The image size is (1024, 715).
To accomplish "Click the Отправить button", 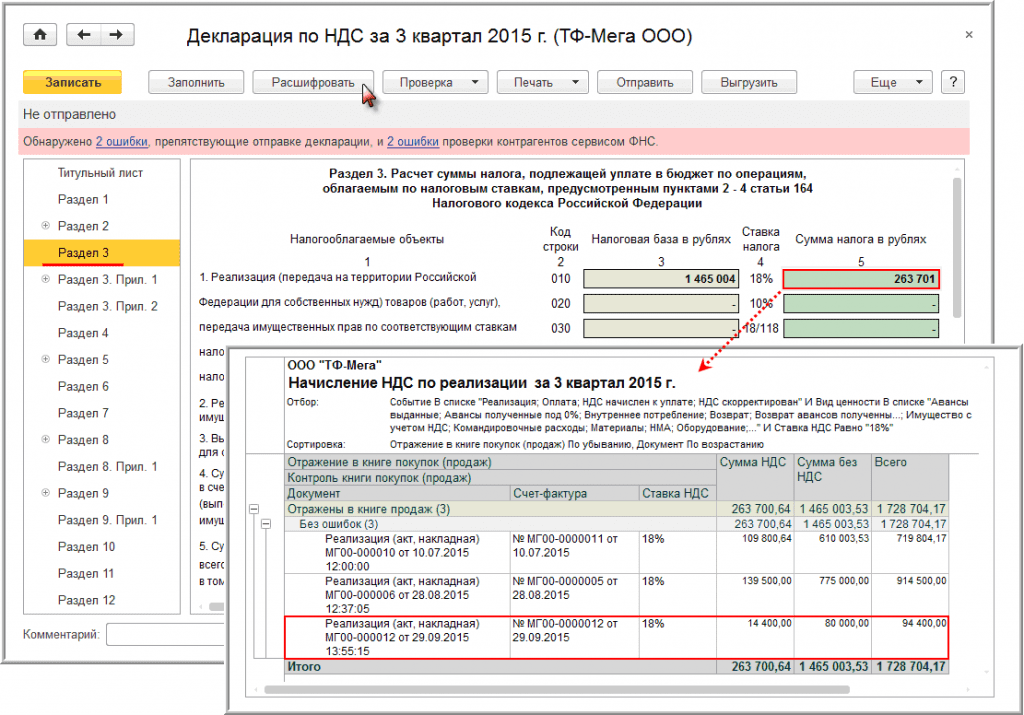I will click(x=643, y=82).
